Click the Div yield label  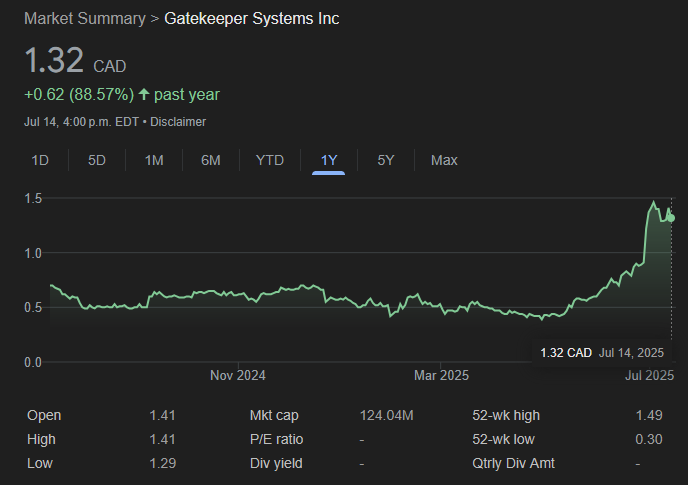click(276, 463)
